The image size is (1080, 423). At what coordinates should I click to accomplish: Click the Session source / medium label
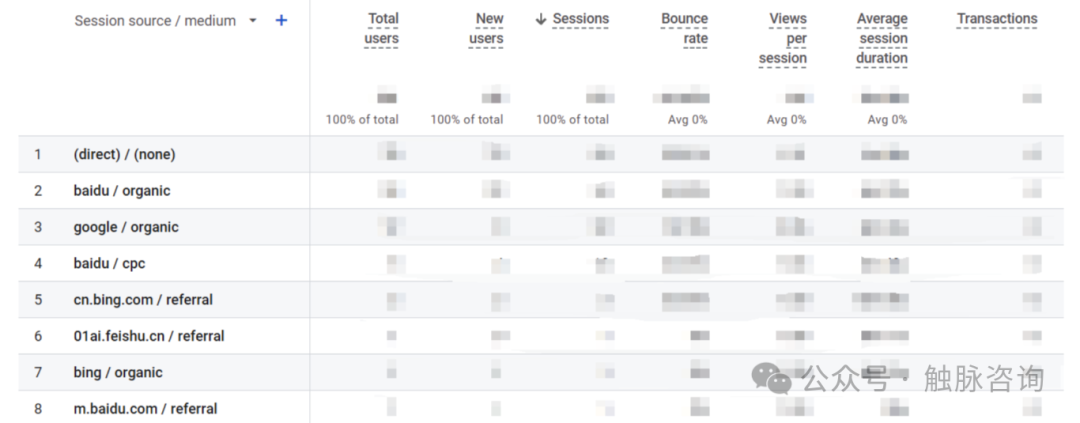pyautogui.click(x=155, y=20)
